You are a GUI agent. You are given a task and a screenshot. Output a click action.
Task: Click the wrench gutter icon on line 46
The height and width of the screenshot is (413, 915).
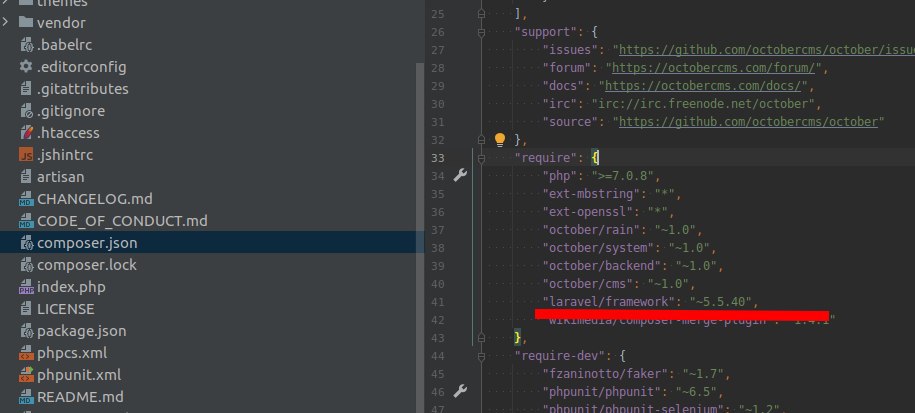tap(460, 391)
